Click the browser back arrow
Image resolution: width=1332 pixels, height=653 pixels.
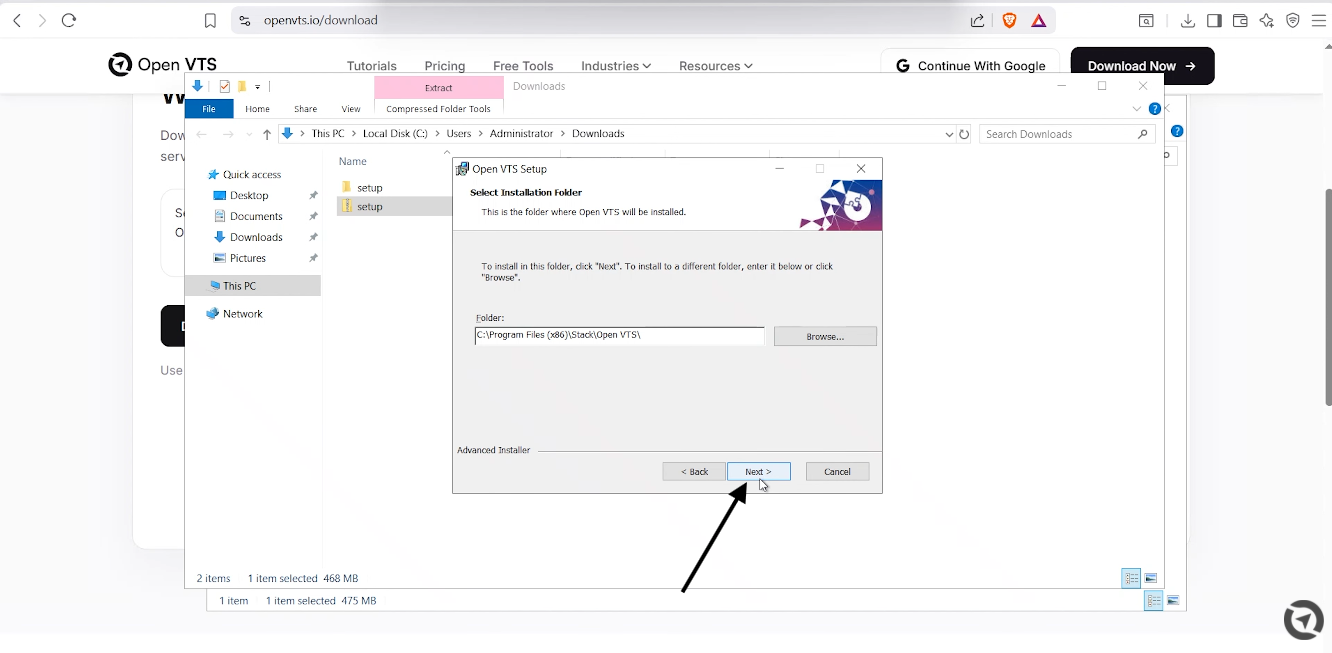tap(17, 20)
